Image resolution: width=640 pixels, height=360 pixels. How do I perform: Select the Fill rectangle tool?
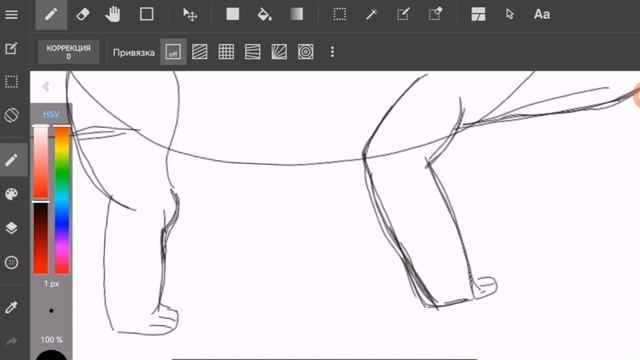(233, 14)
